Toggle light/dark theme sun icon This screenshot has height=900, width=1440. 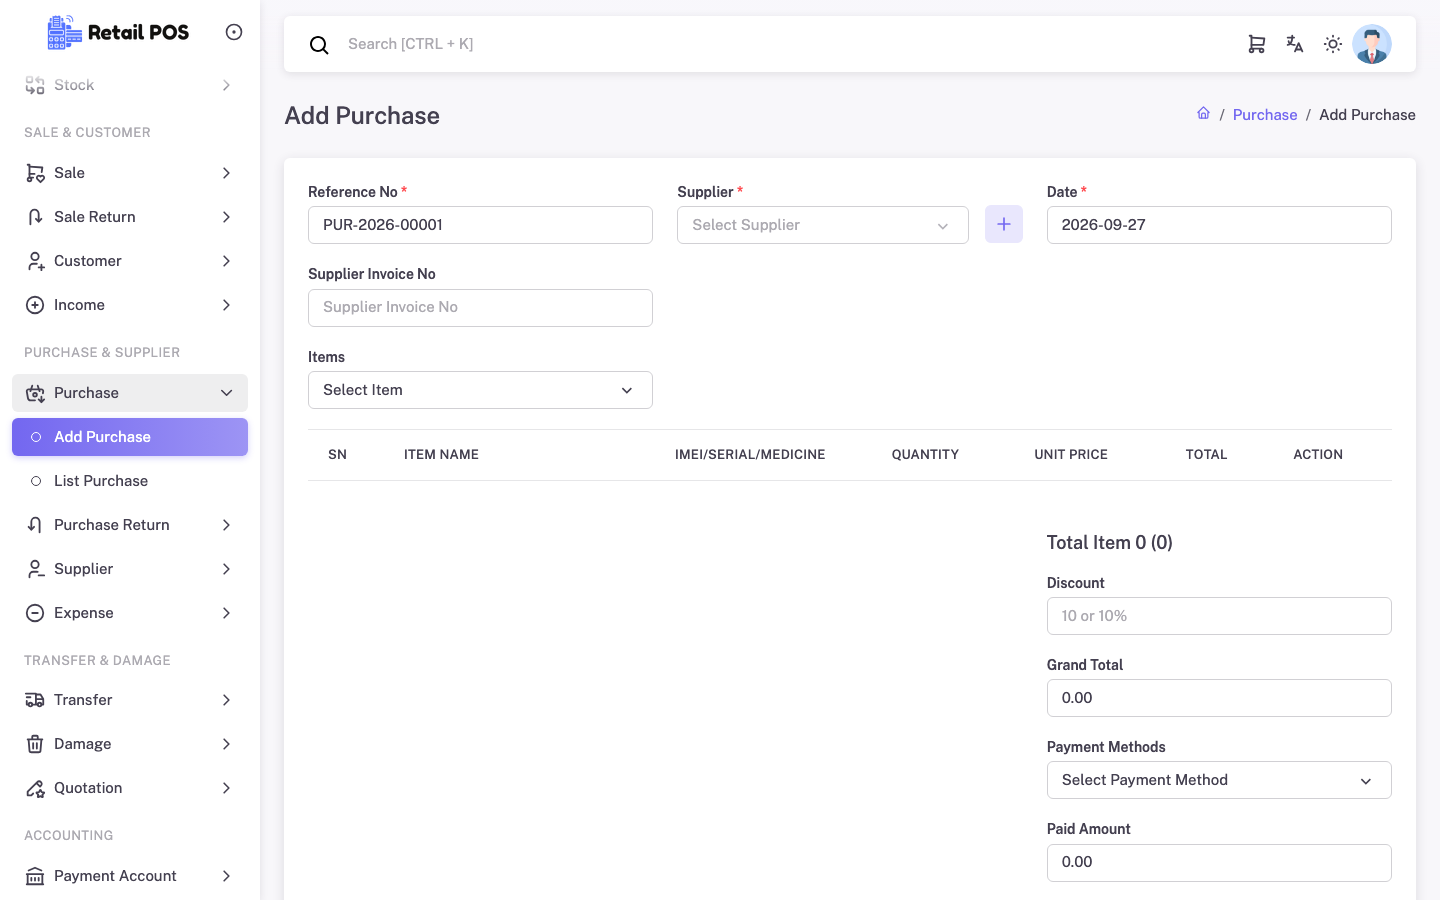[x=1333, y=44]
